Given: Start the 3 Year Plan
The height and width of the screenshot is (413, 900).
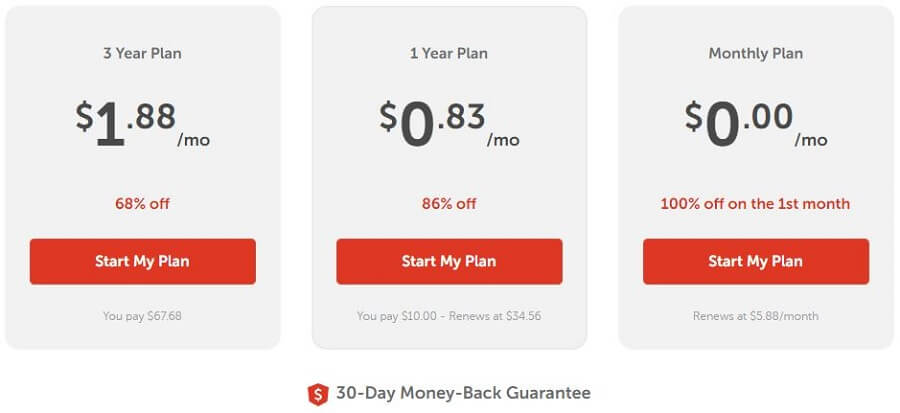Looking at the screenshot, I should pyautogui.click(x=143, y=262).
